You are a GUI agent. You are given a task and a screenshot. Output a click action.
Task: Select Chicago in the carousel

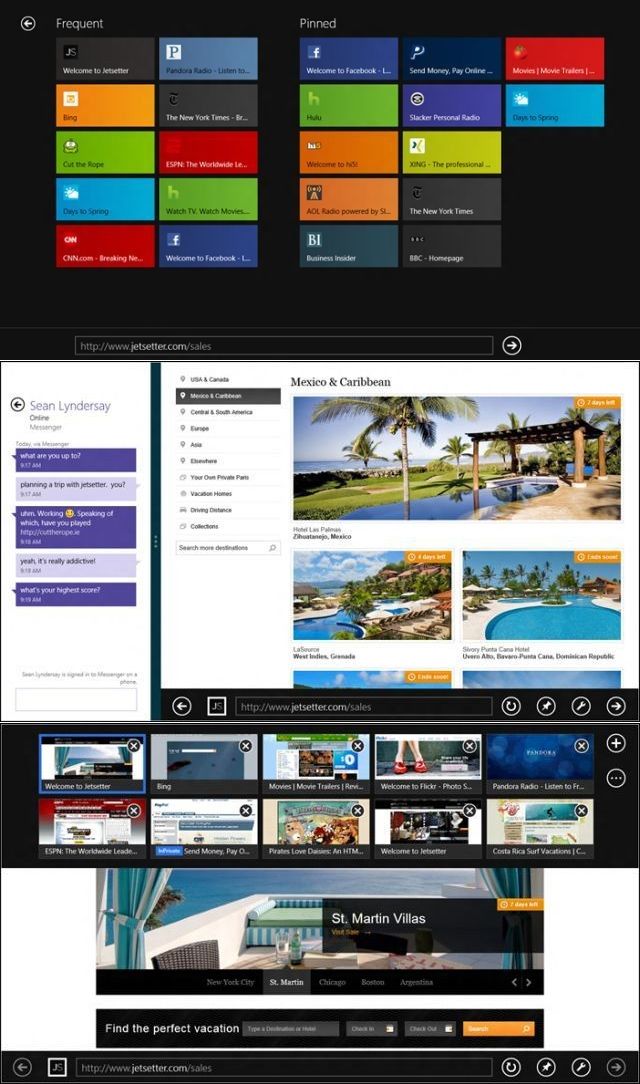[332, 982]
